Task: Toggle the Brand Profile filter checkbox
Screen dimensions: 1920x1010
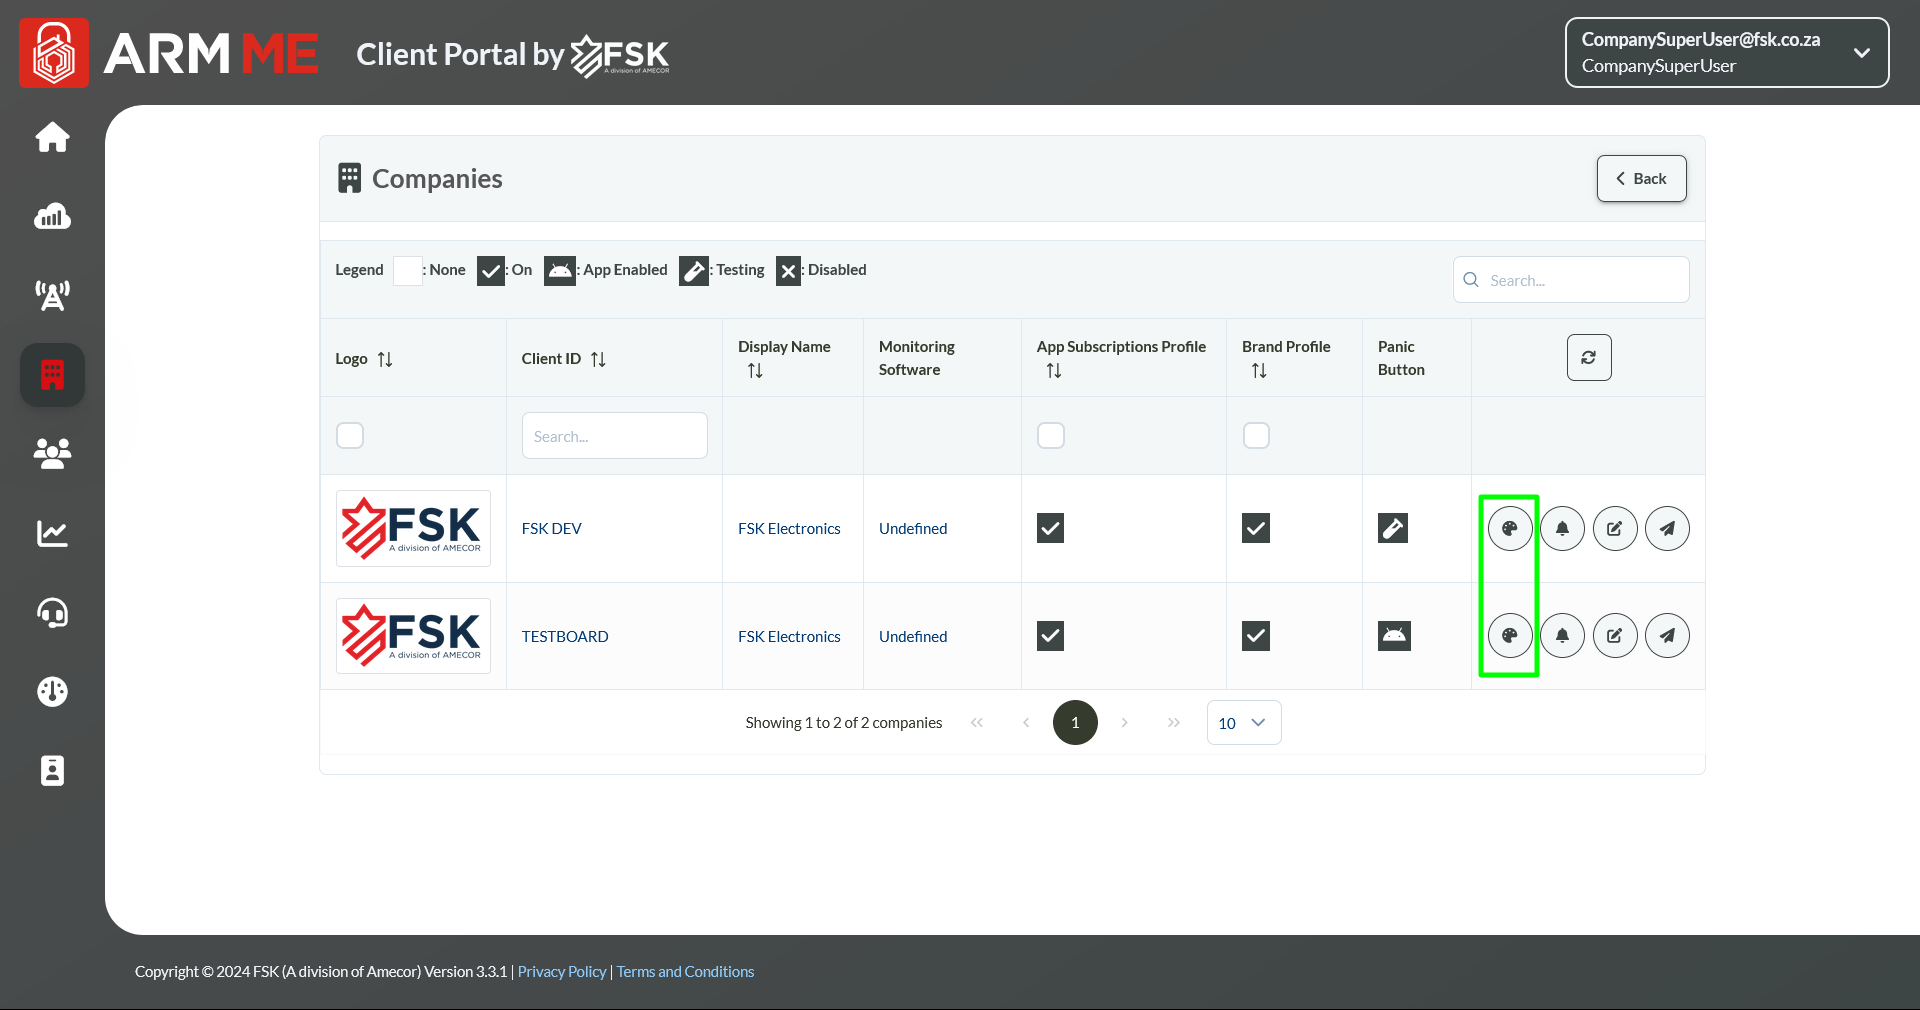Action: pos(1256,436)
